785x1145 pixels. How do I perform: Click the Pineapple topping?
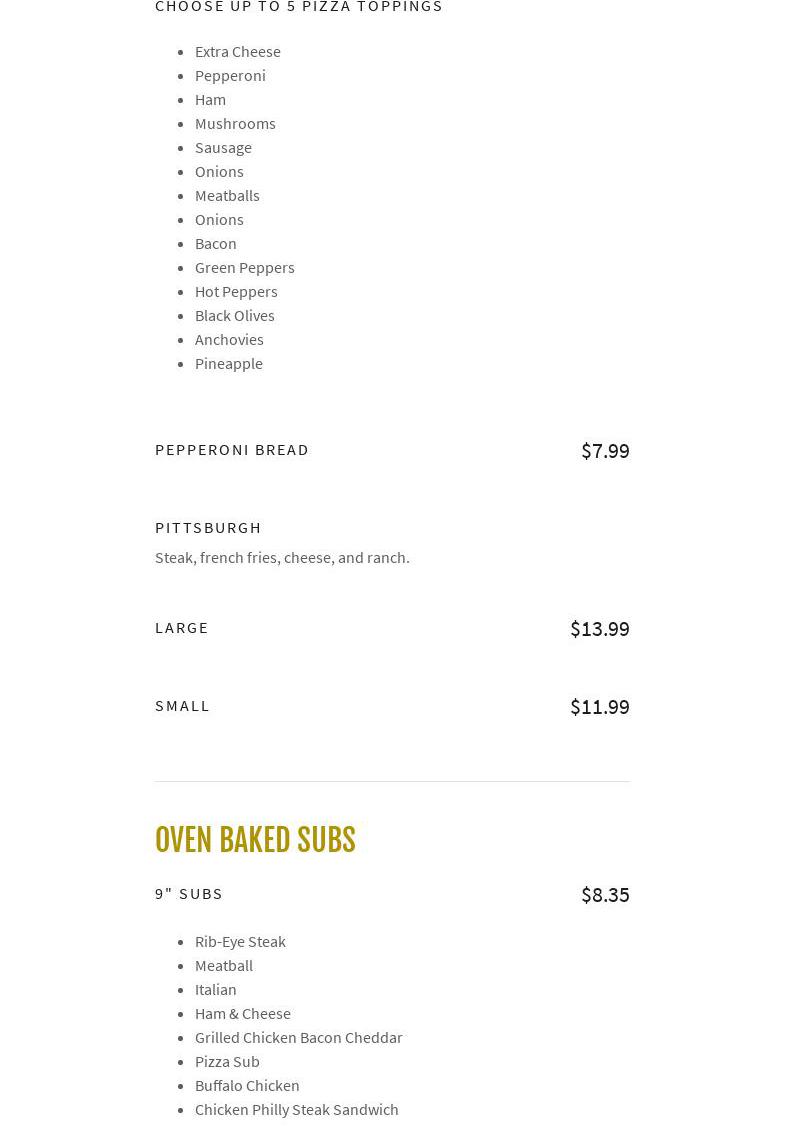pos(229,364)
